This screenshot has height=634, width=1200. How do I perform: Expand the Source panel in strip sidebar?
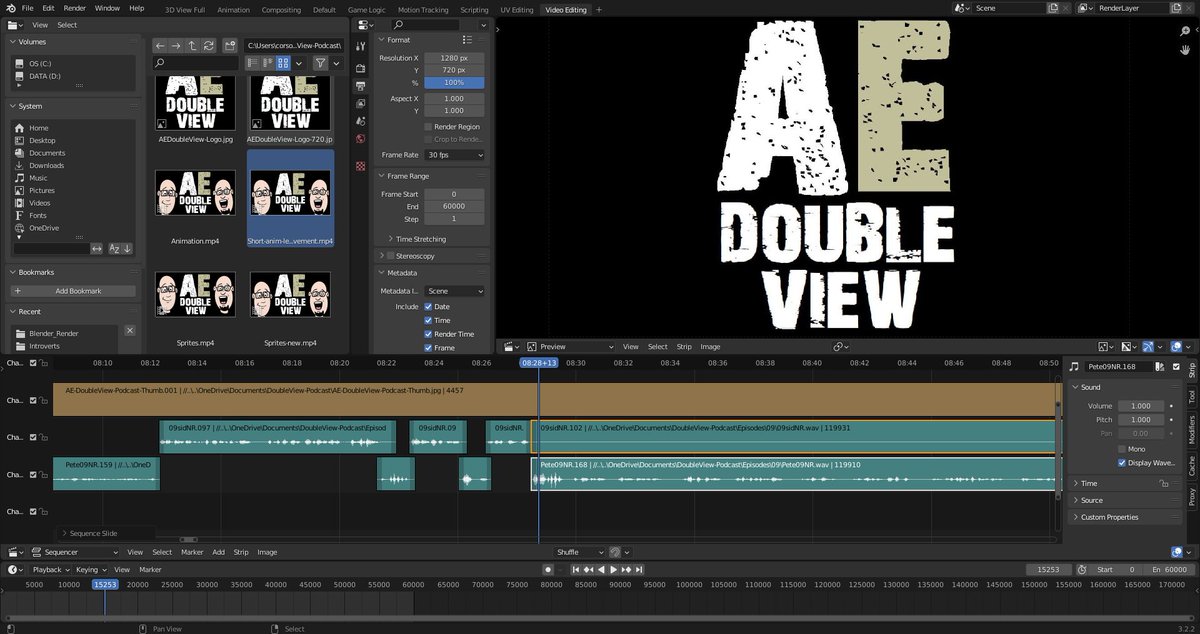coord(1090,500)
